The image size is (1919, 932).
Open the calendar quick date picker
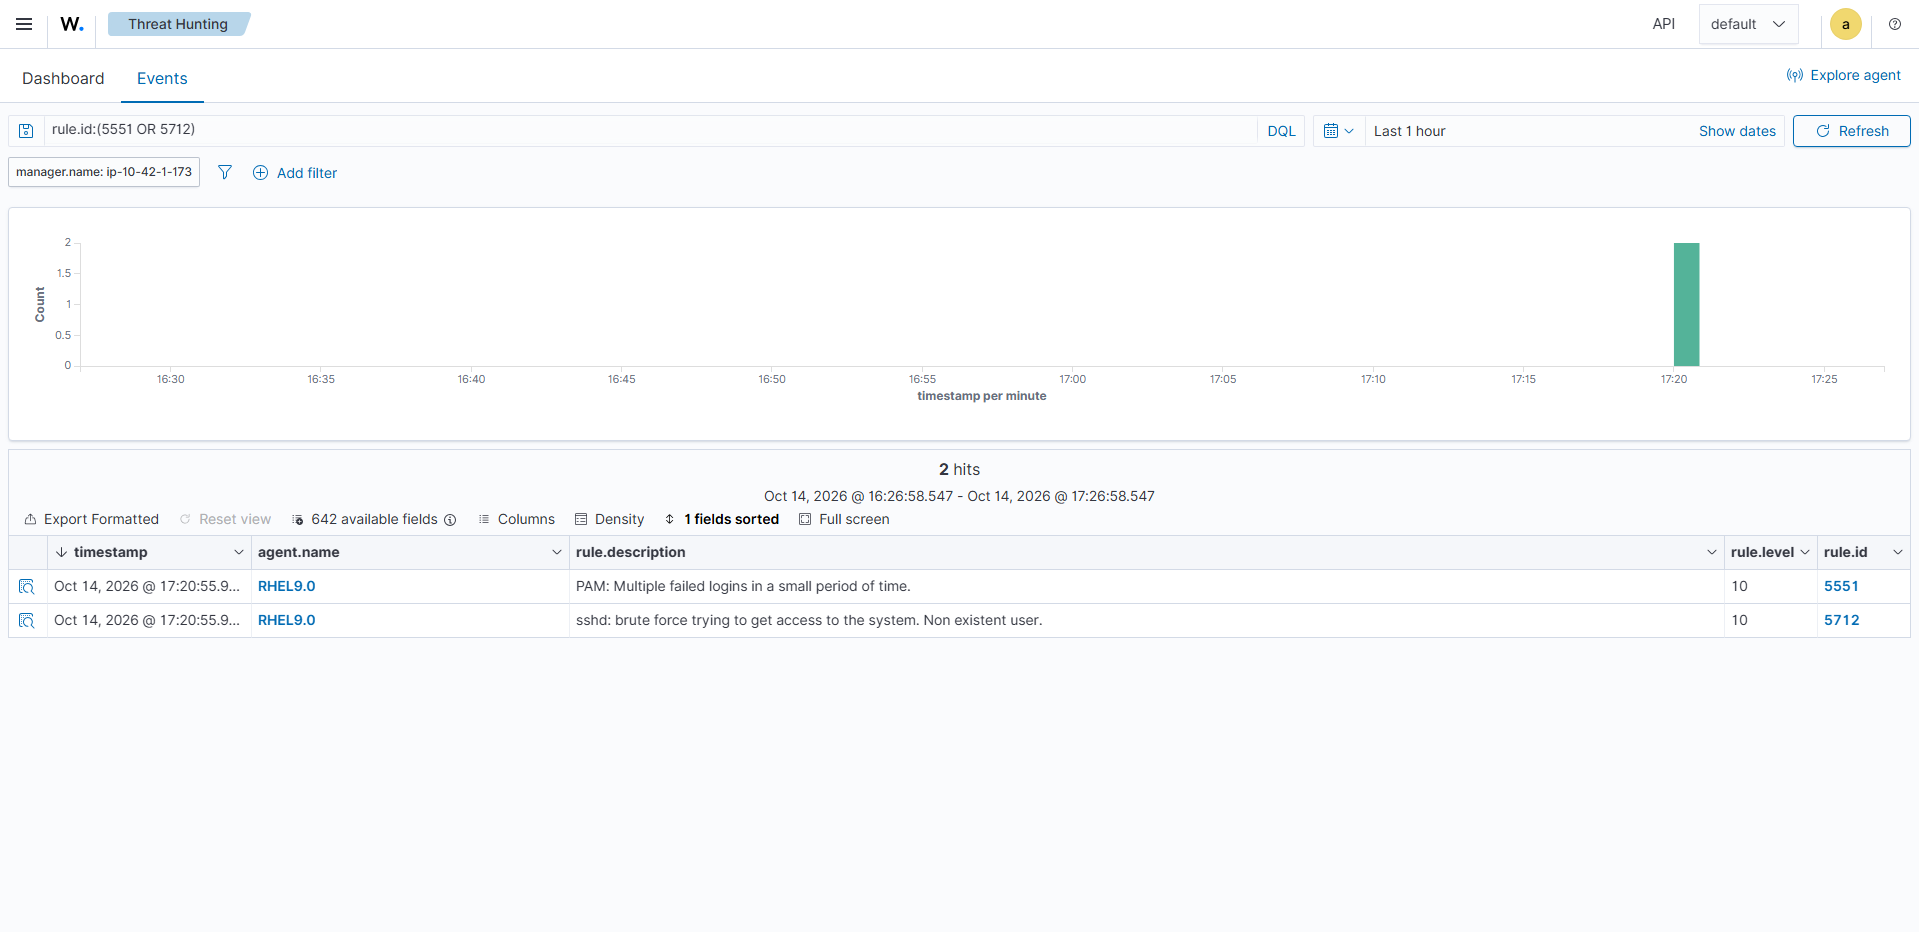1338,131
